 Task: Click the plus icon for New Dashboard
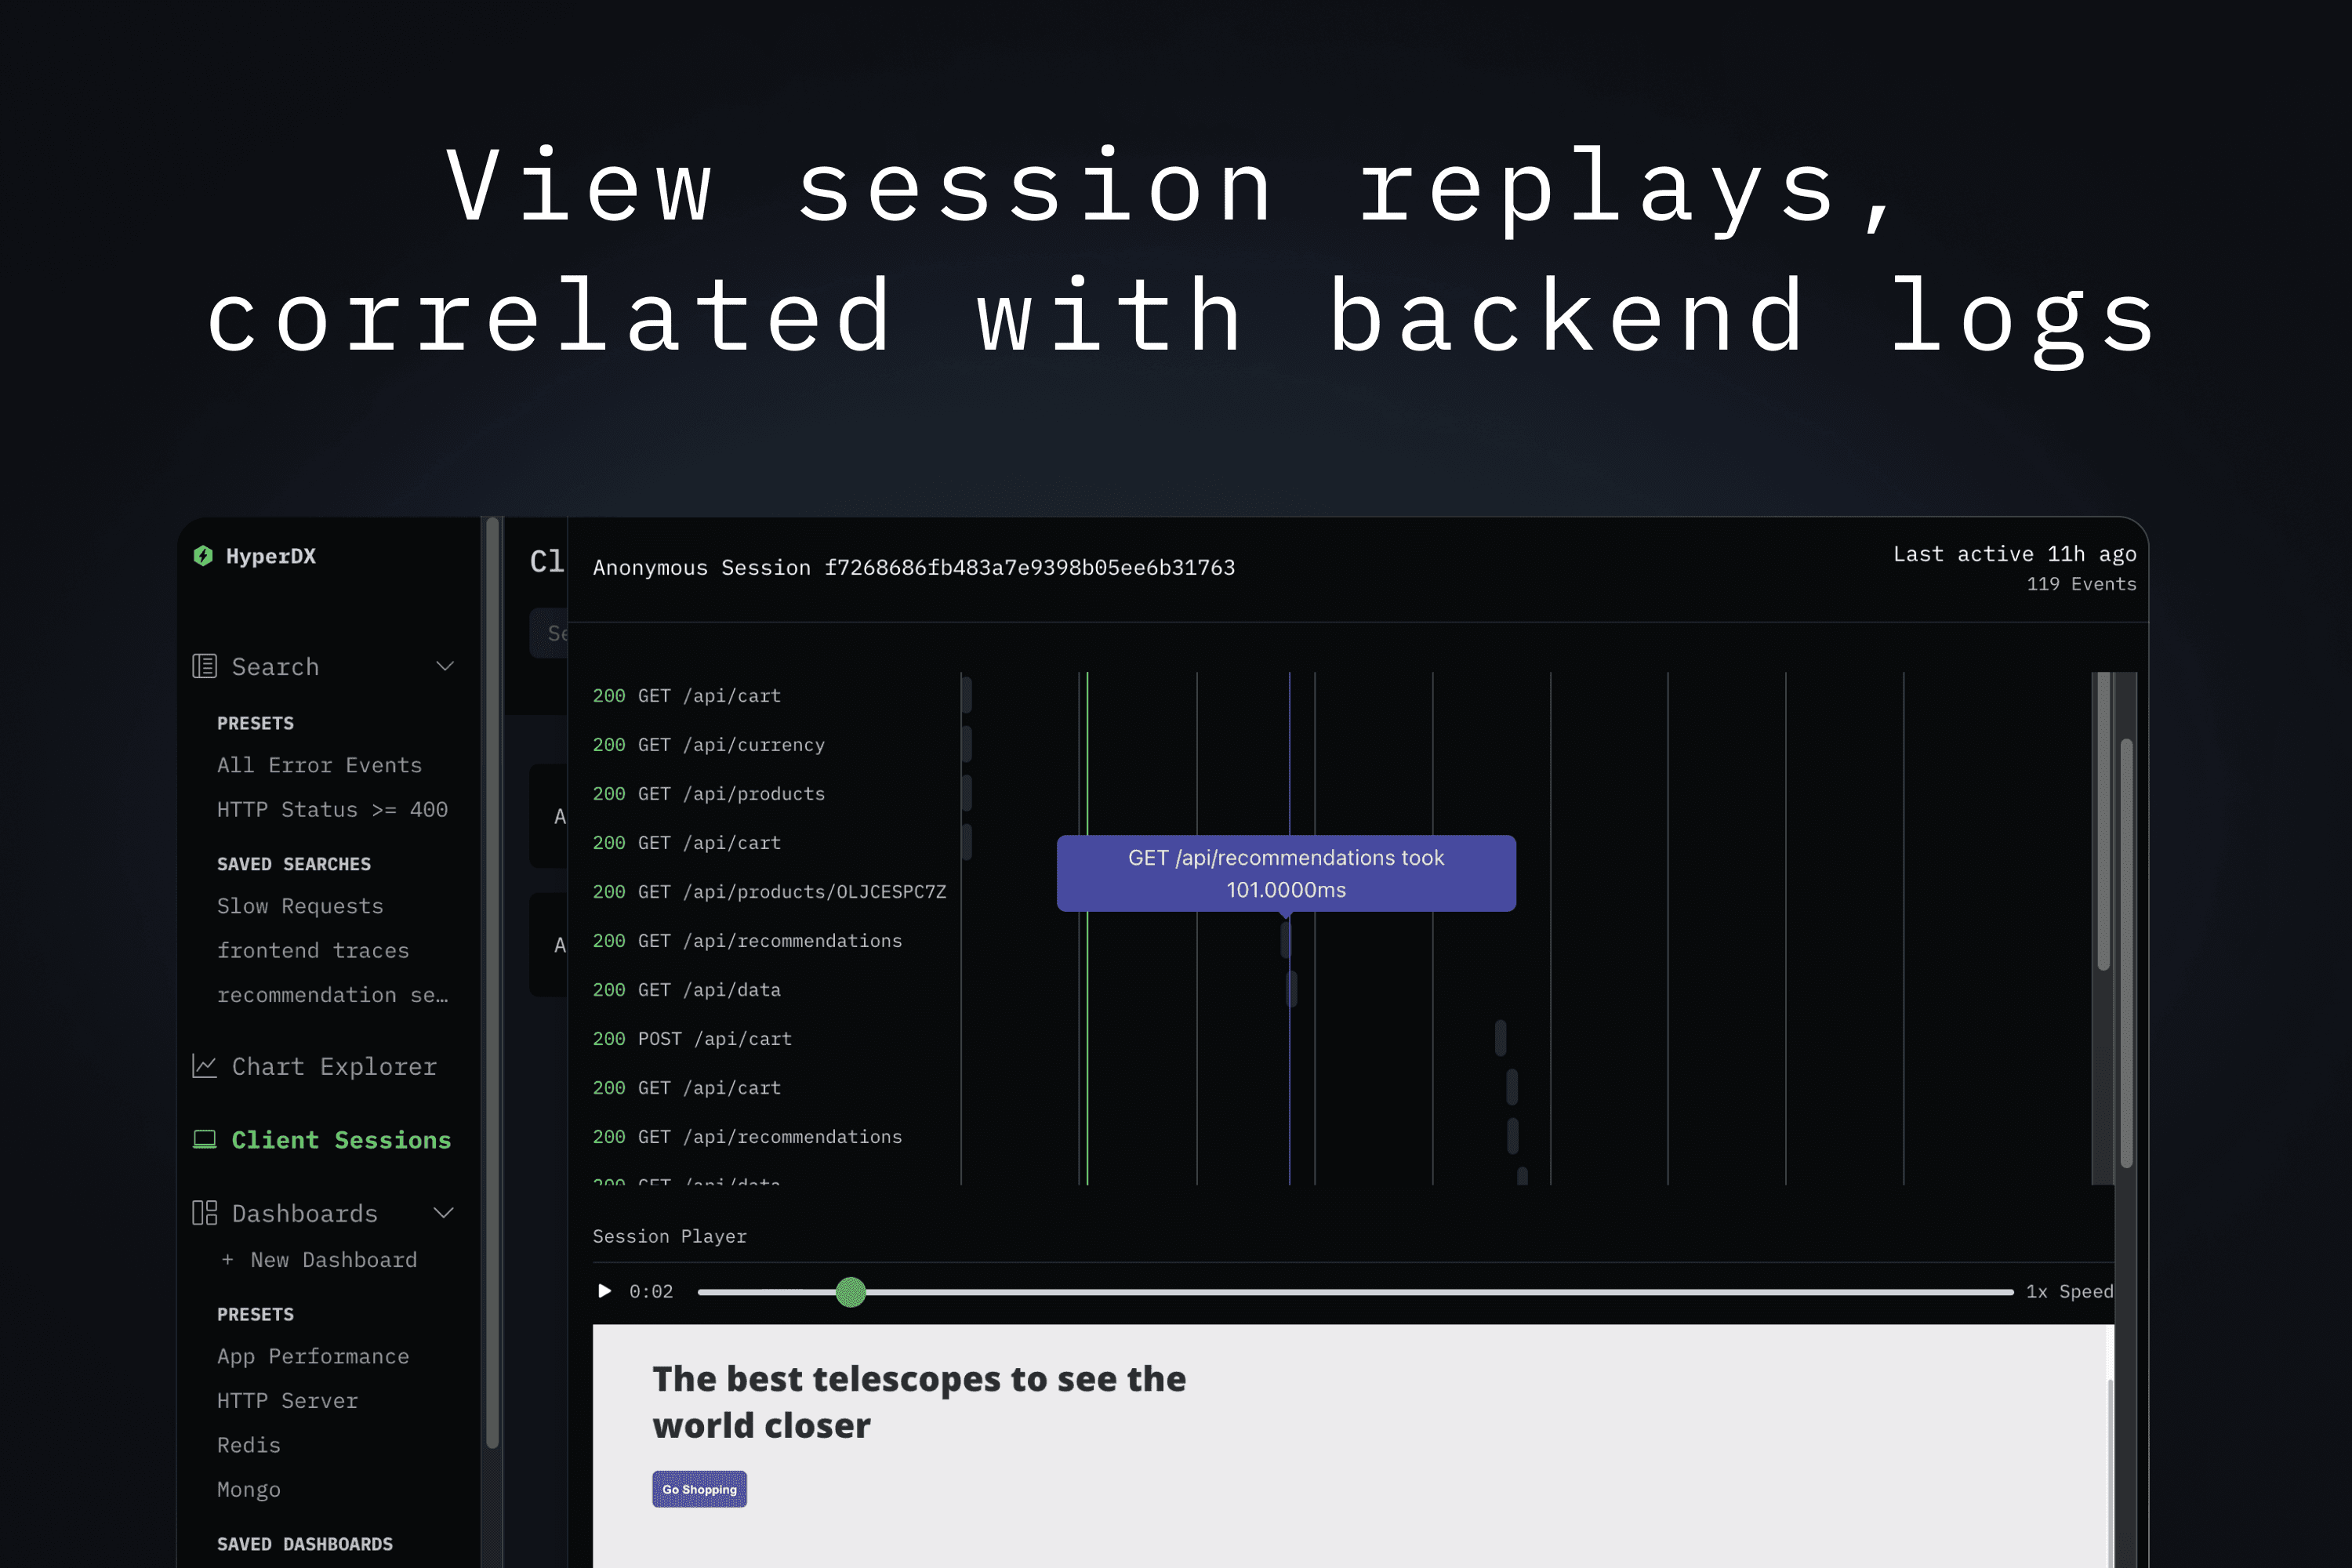(x=227, y=1260)
